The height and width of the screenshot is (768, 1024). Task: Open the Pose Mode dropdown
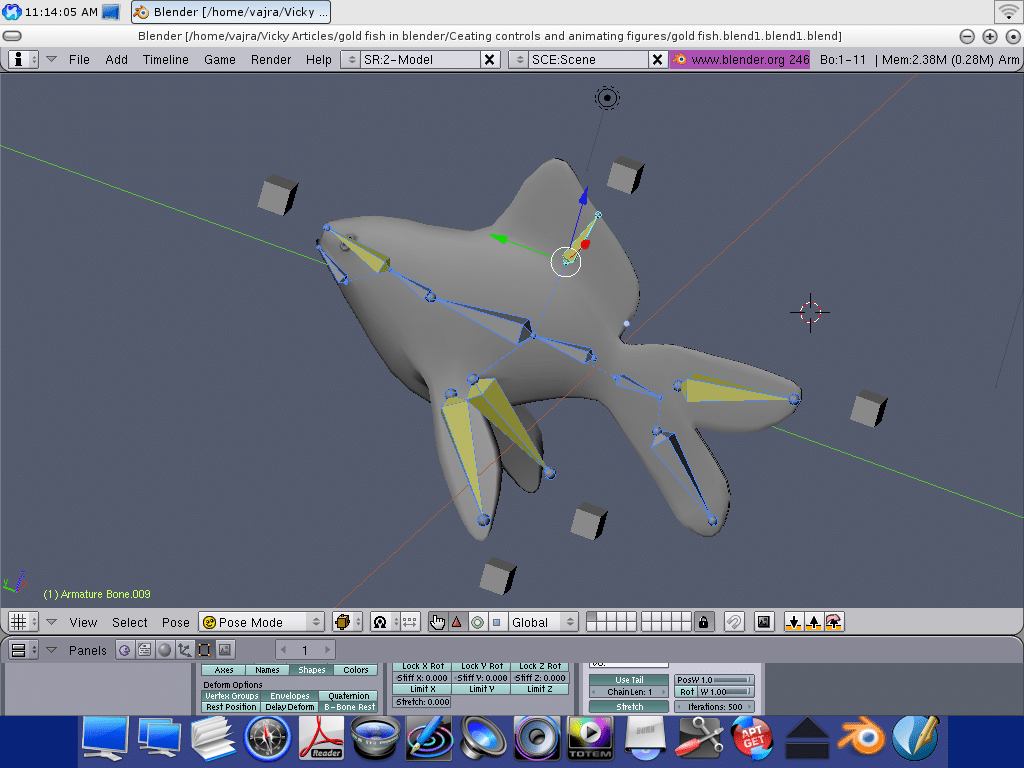262,622
